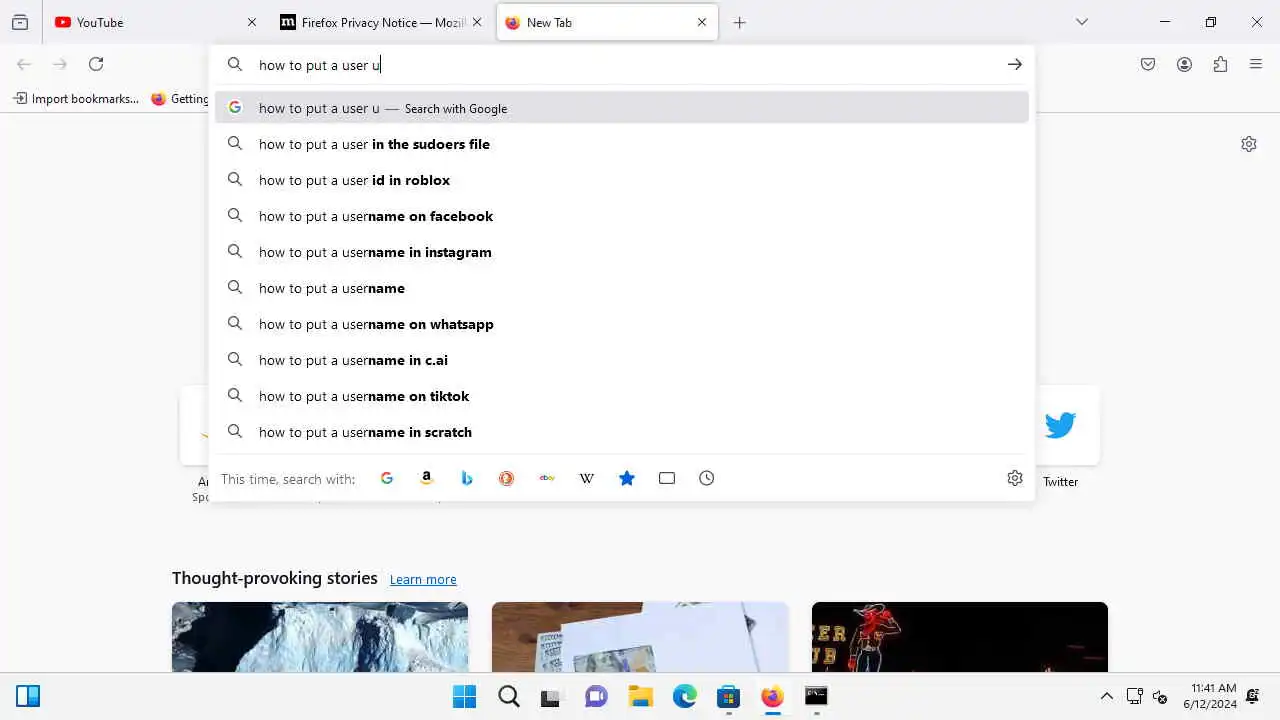Select 'how to put a user u' Google search
This screenshot has width=1280, height=720.
coord(622,108)
